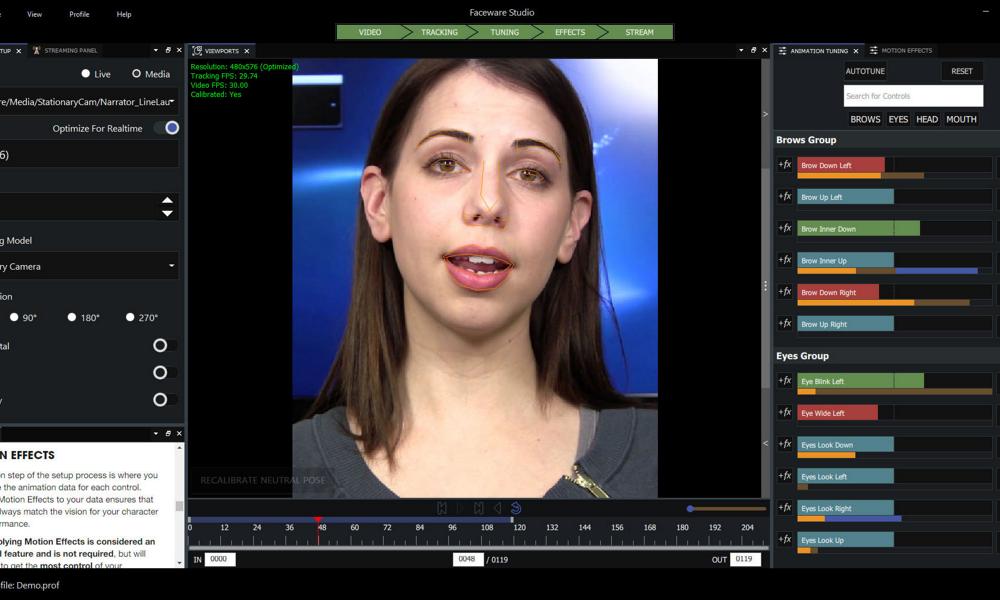
Task: Click the +fx icon for Eye Blink Left
Action: (x=785, y=381)
